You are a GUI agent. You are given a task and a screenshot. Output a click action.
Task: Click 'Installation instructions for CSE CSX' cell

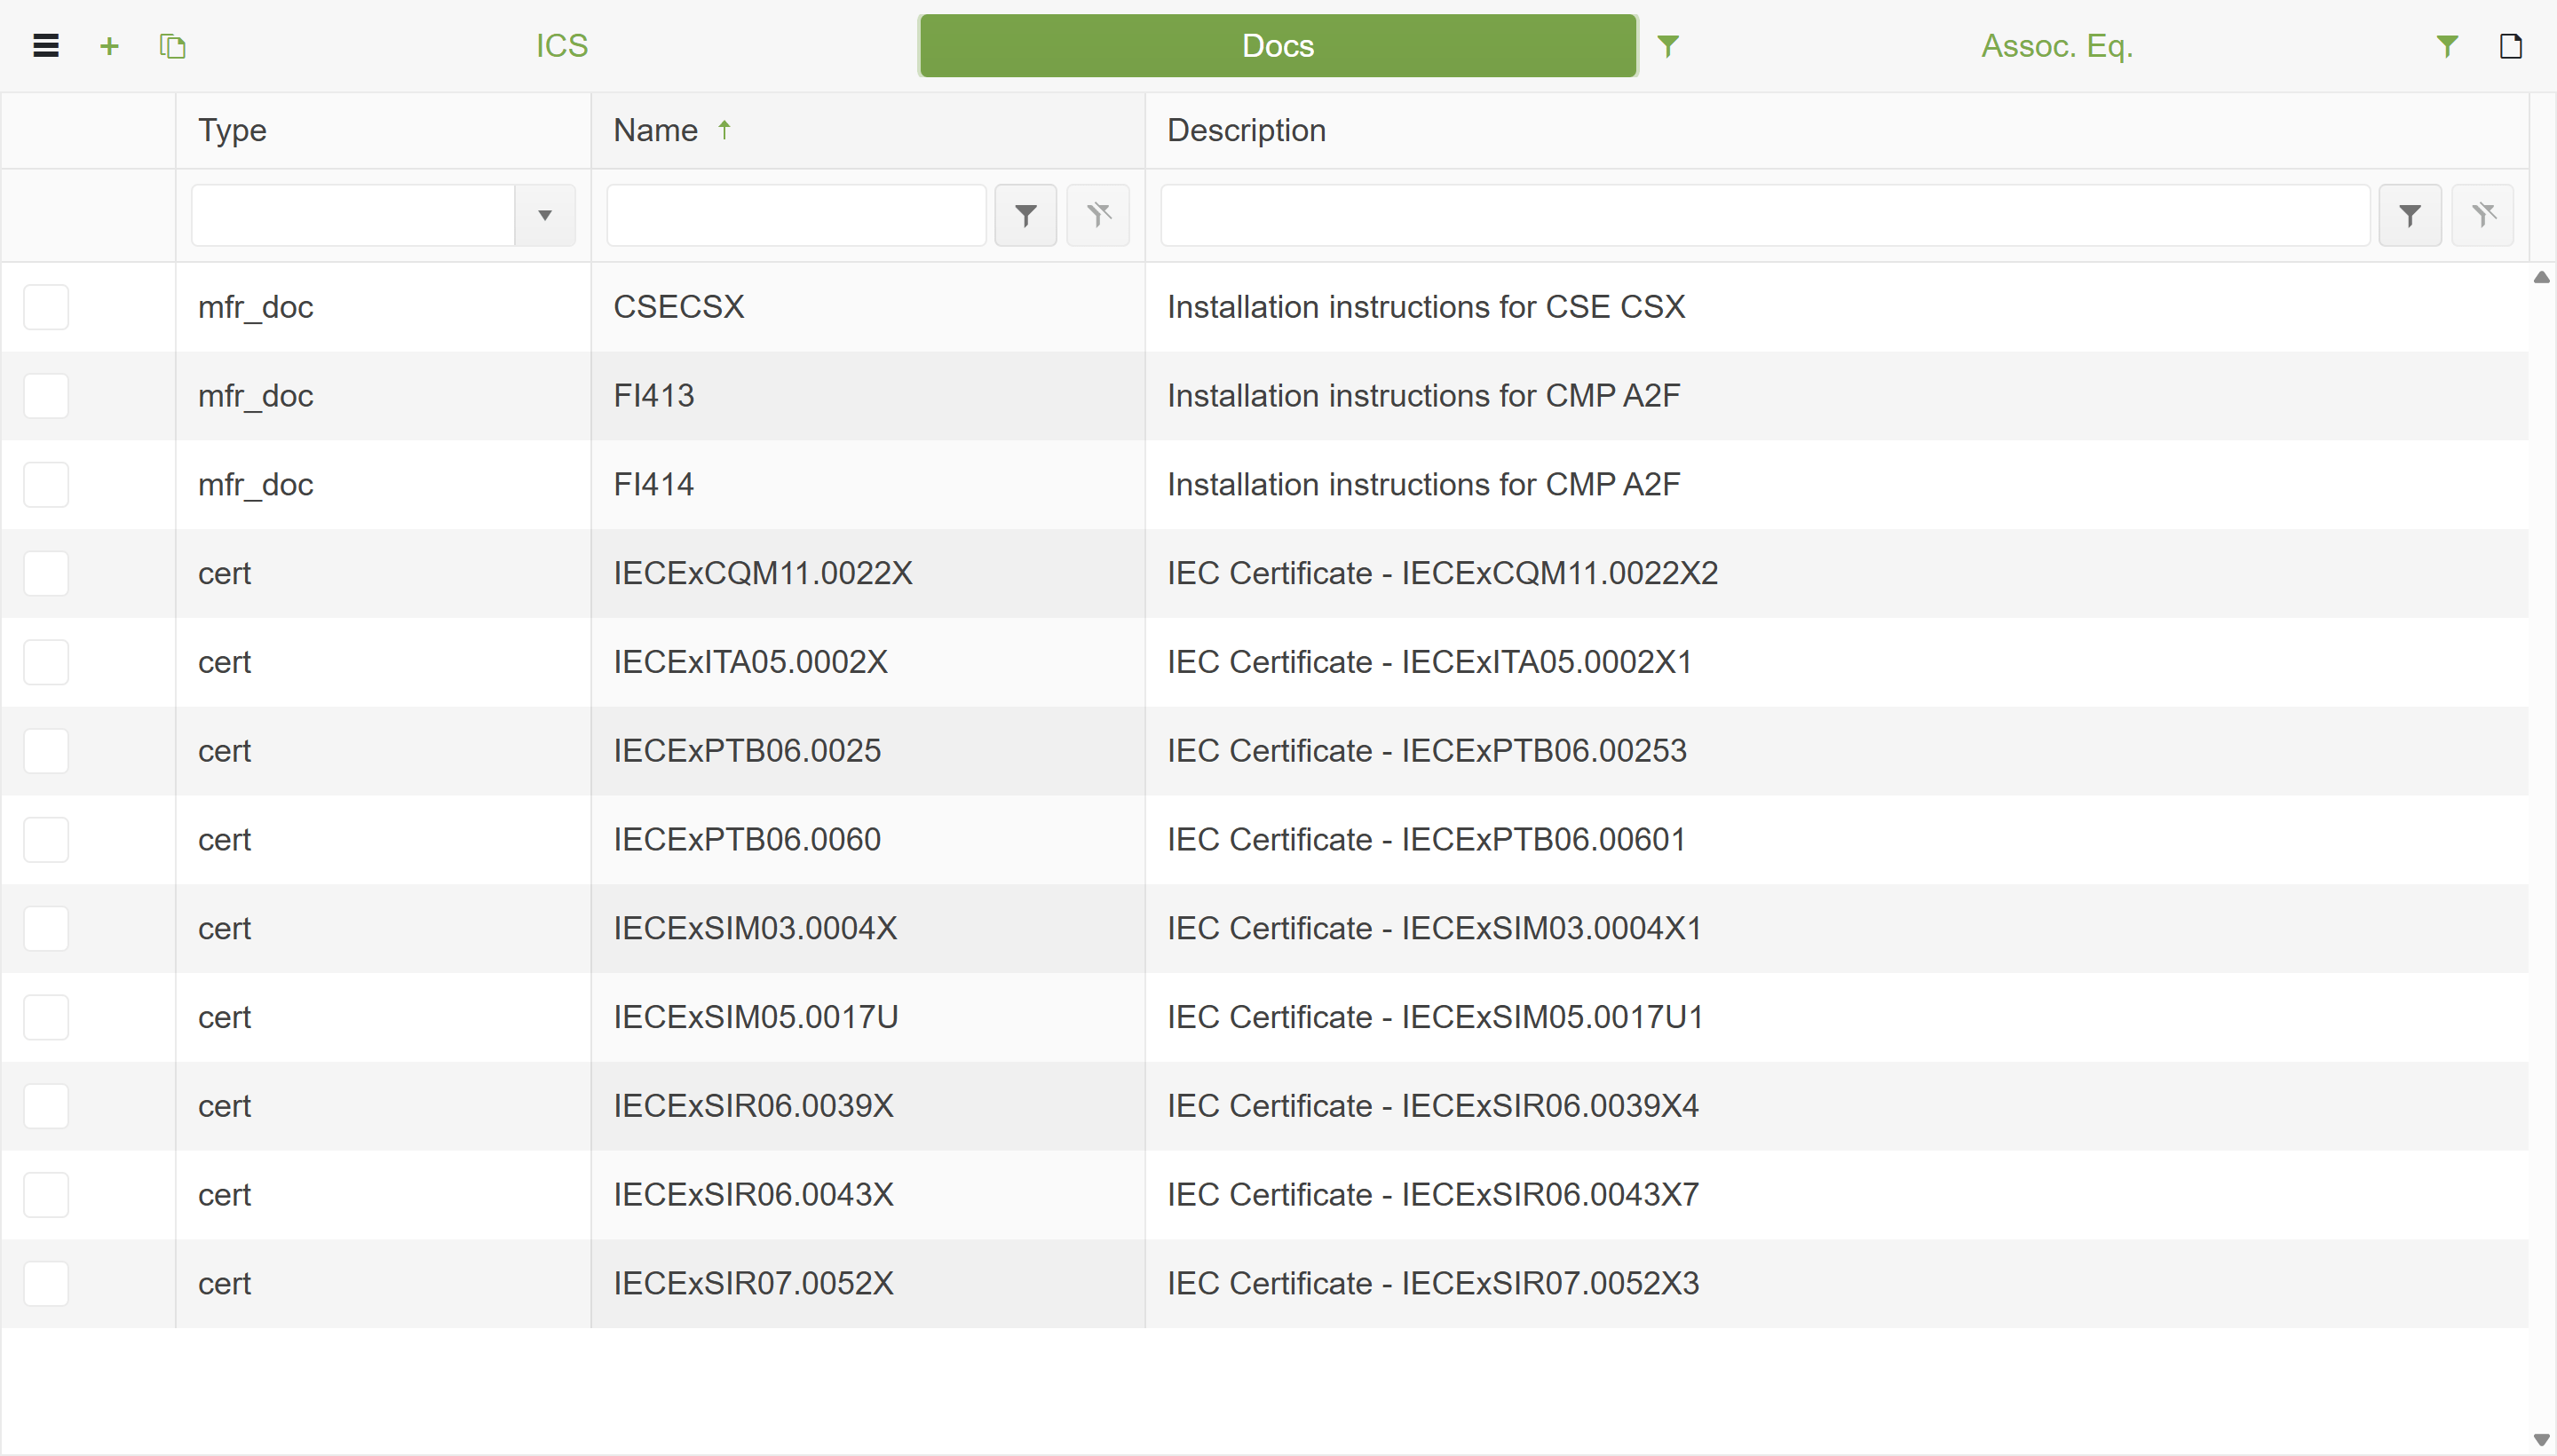pos(1837,307)
